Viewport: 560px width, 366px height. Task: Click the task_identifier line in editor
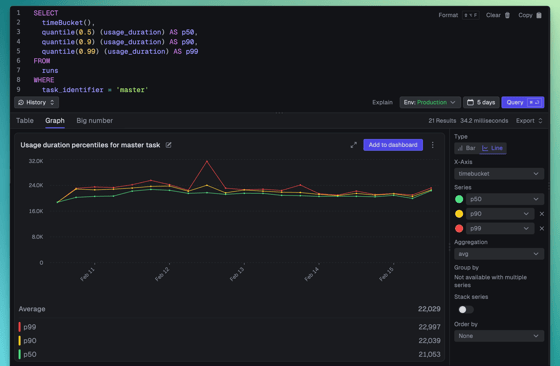95,90
